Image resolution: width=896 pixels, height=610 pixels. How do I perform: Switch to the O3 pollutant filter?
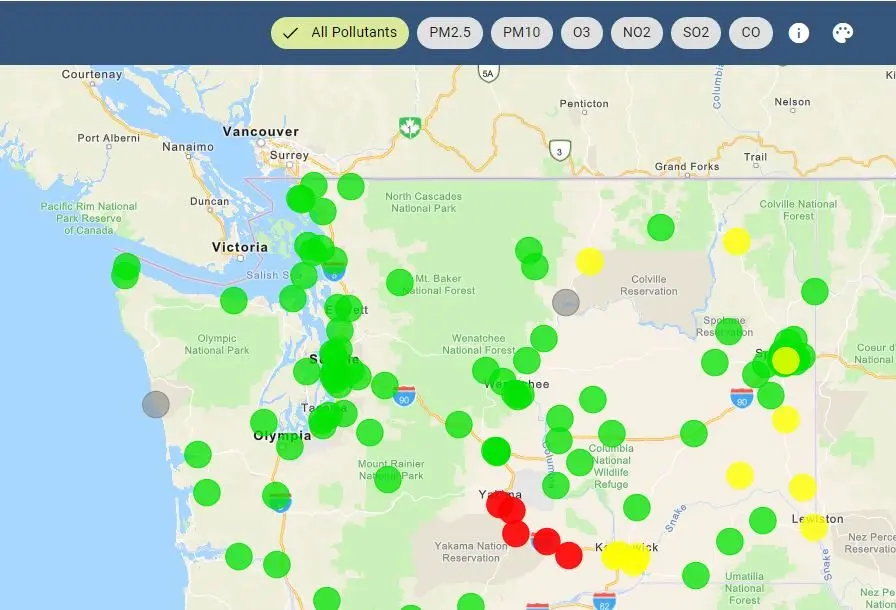click(581, 33)
